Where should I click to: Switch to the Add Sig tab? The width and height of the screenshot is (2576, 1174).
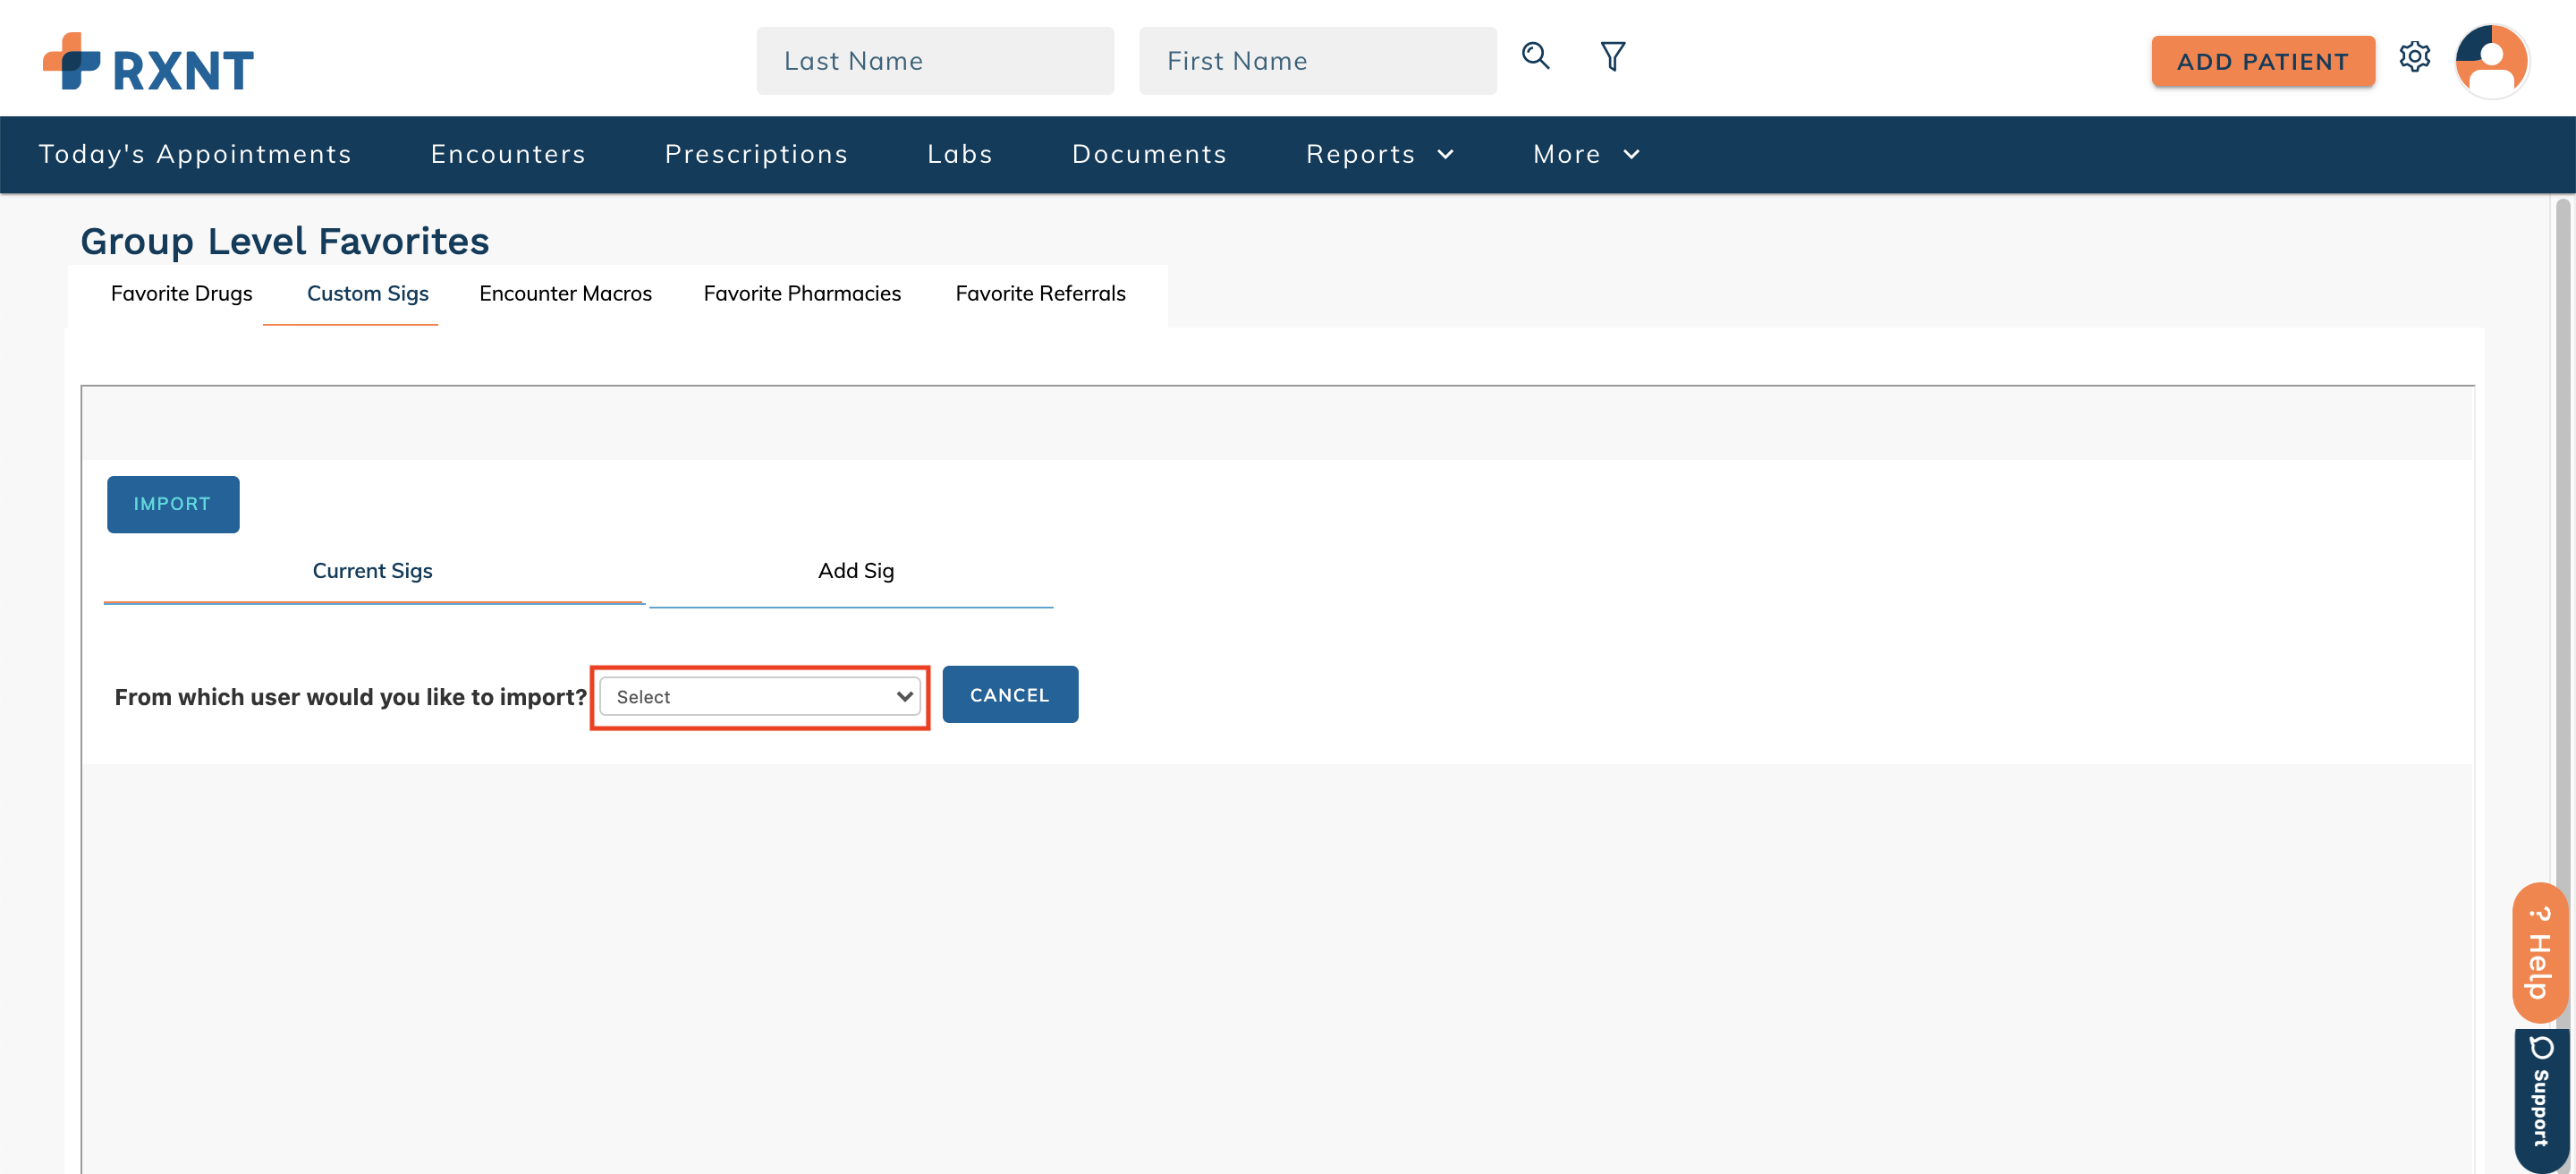point(855,571)
